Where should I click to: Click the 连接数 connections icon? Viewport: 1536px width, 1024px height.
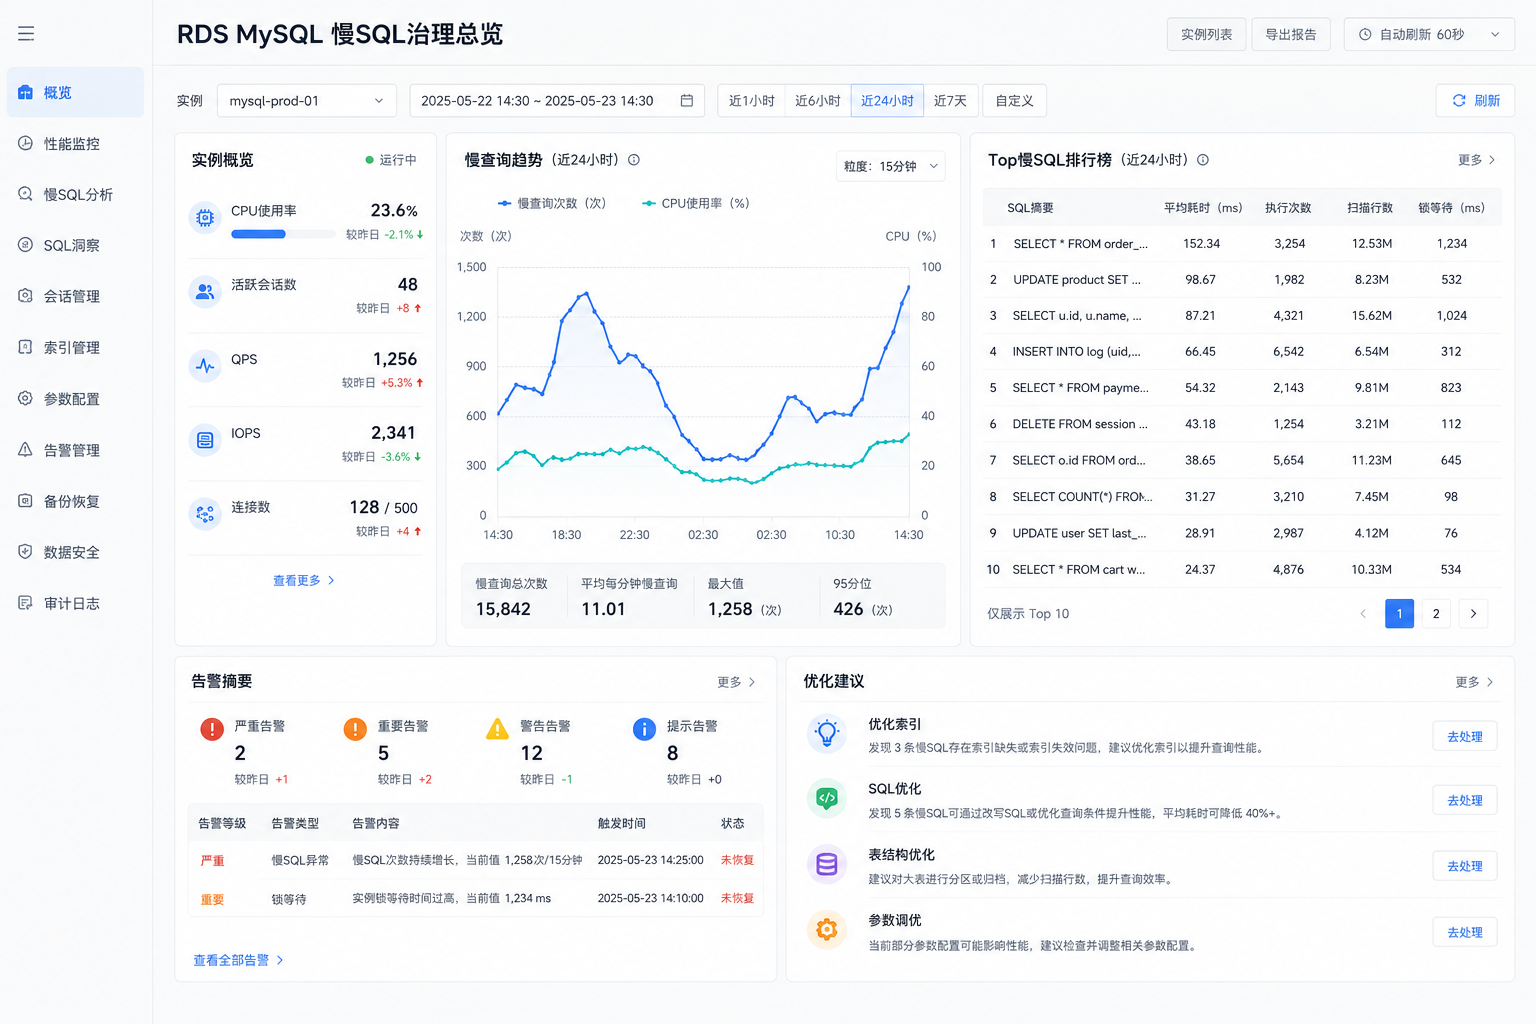(x=205, y=514)
